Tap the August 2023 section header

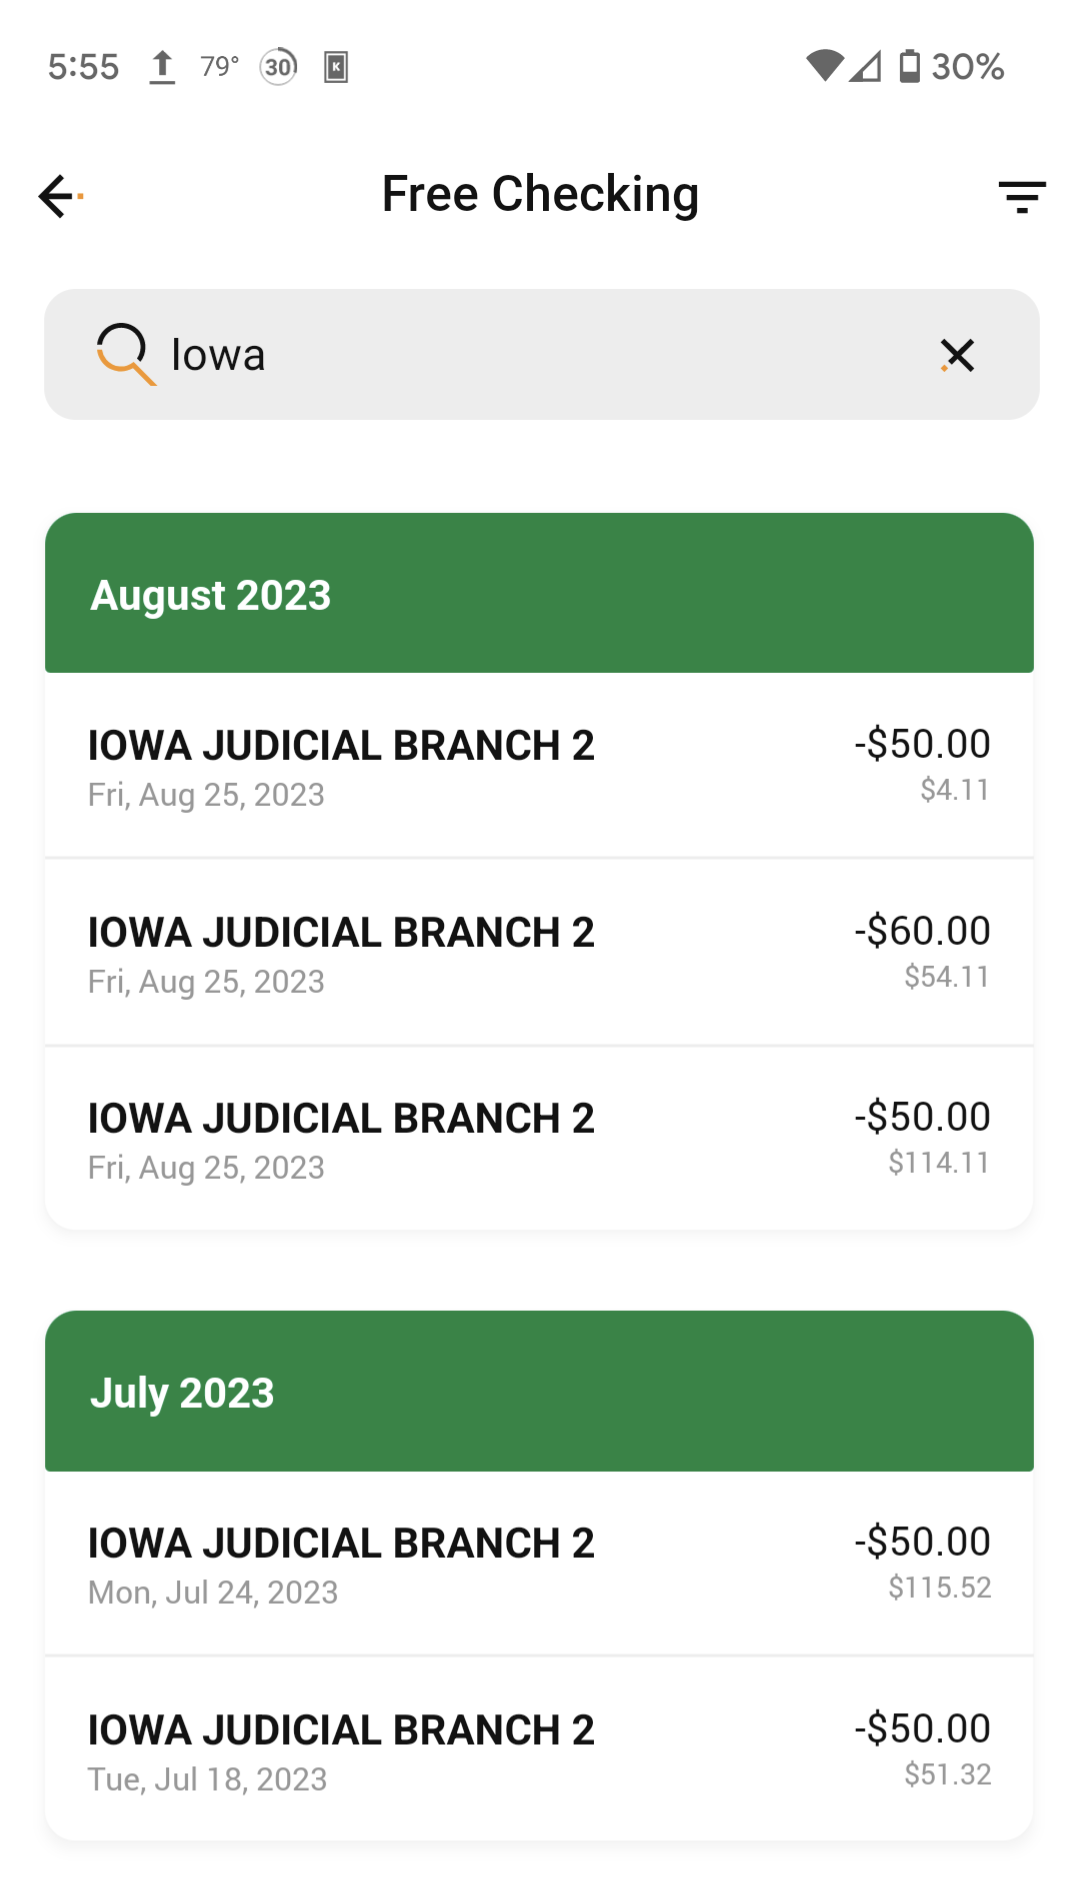pos(539,594)
